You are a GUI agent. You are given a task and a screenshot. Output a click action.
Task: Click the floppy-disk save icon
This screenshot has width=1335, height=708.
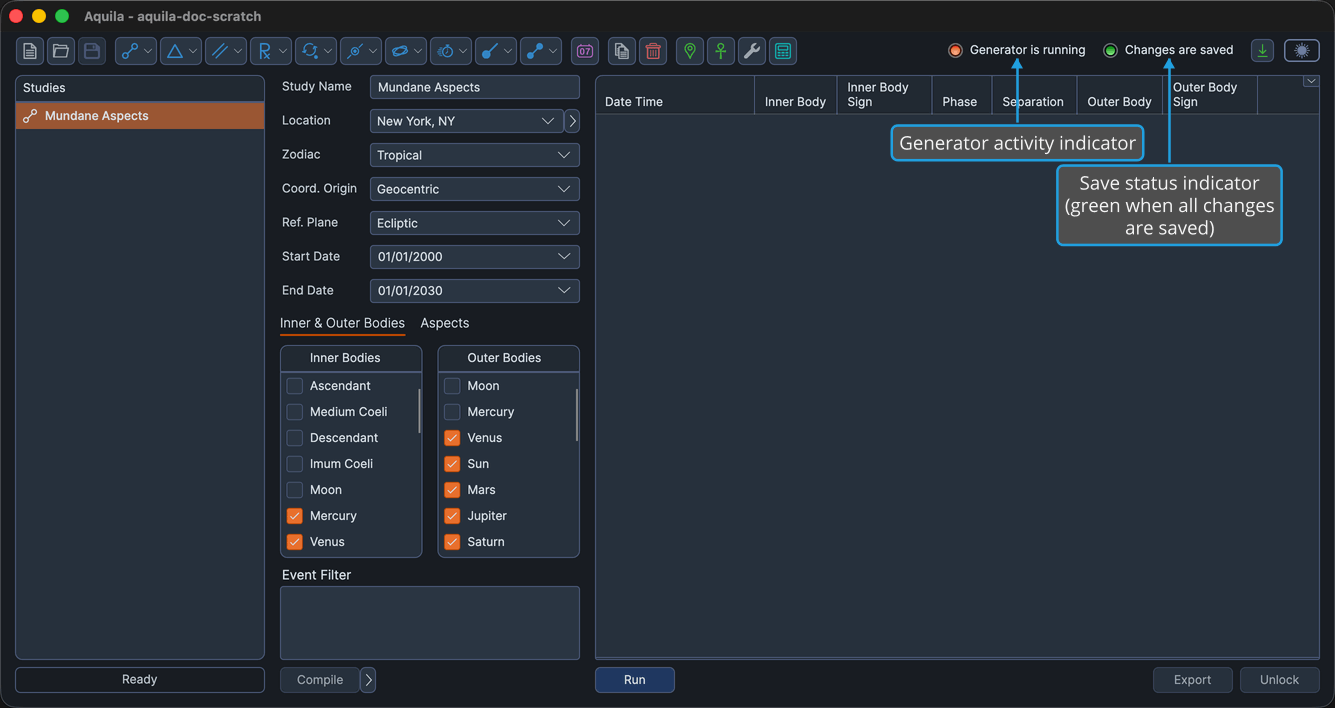point(92,51)
